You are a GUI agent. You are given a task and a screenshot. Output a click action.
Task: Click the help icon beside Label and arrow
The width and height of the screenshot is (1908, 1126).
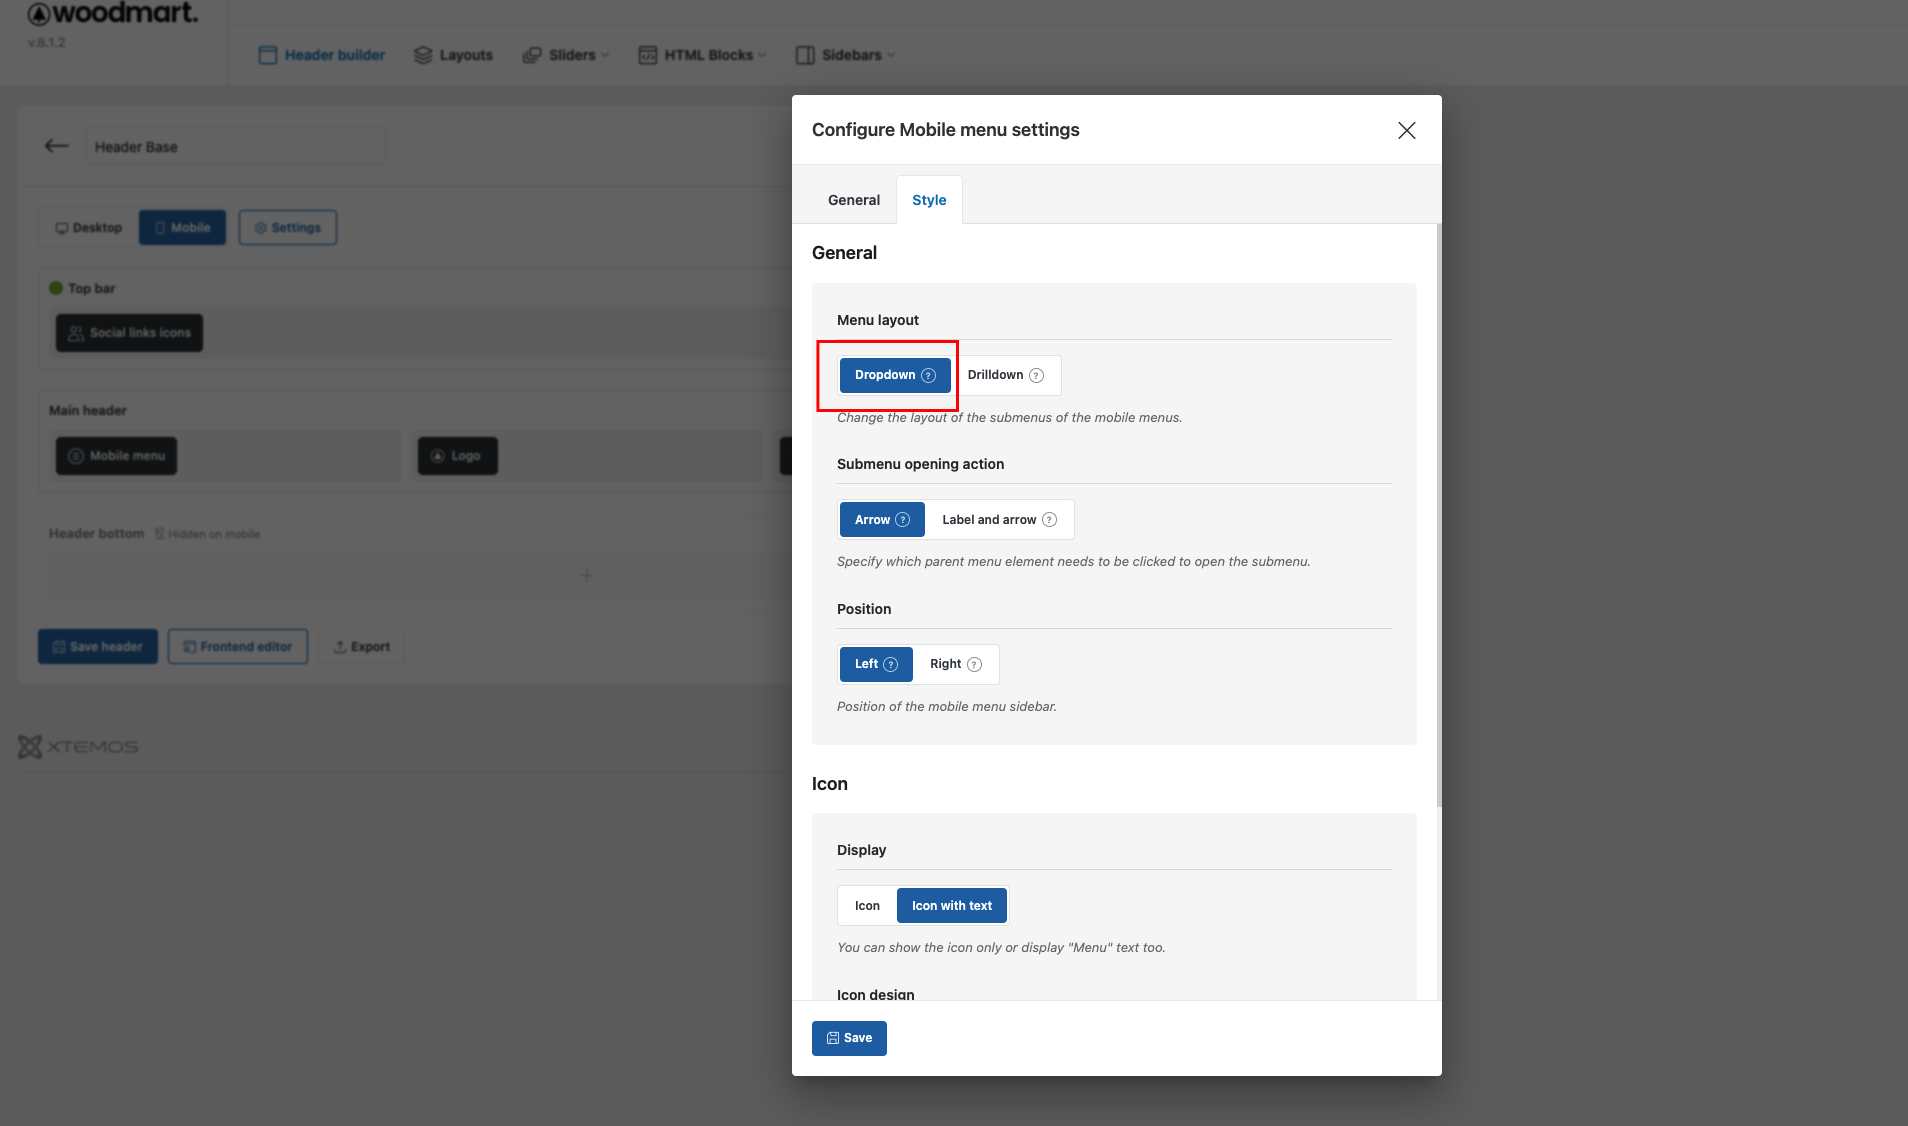pyautogui.click(x=1049, y=520)
